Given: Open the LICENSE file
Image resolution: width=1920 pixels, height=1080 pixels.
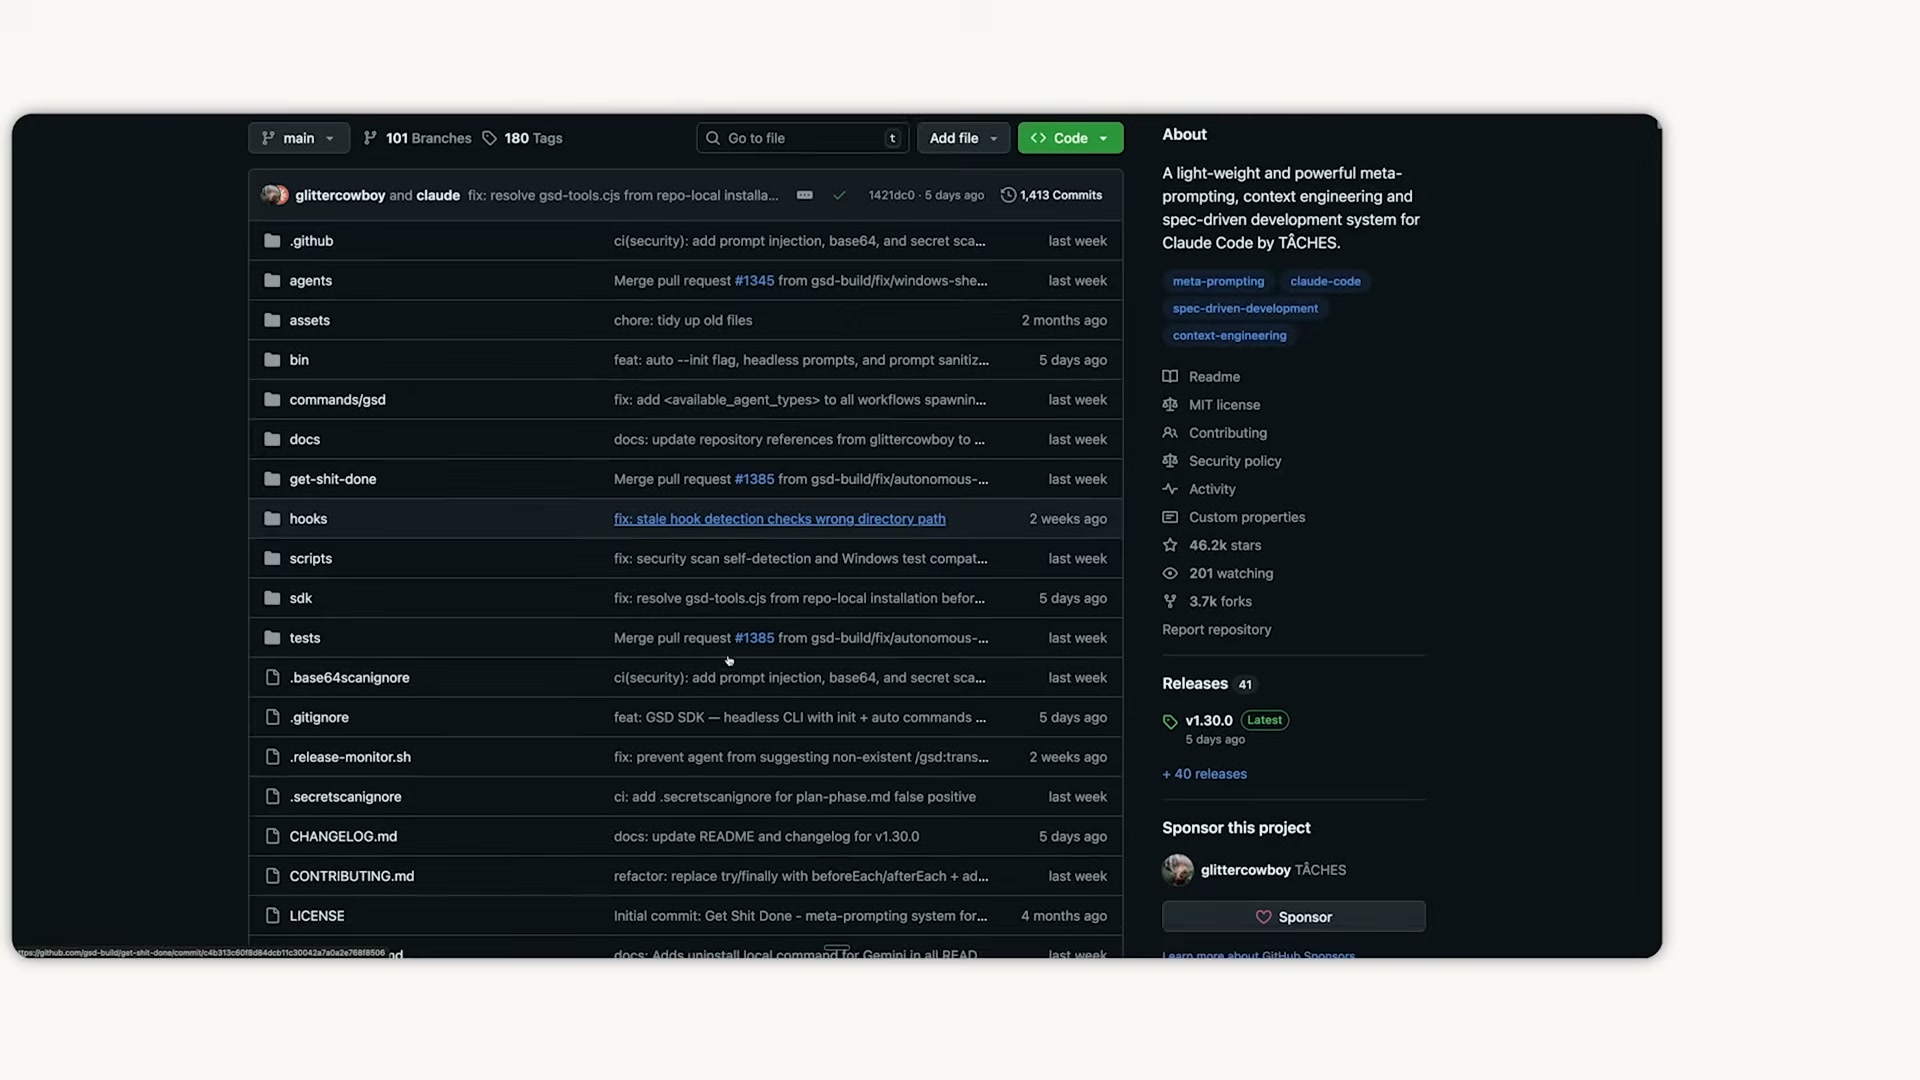Looking at the screenshot, I should (x=316, y=916).
